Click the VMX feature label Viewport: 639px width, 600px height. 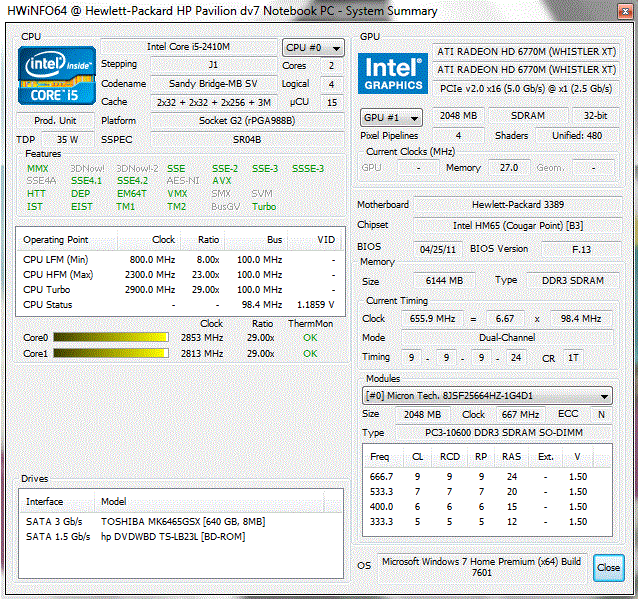(x=177, y=194)
